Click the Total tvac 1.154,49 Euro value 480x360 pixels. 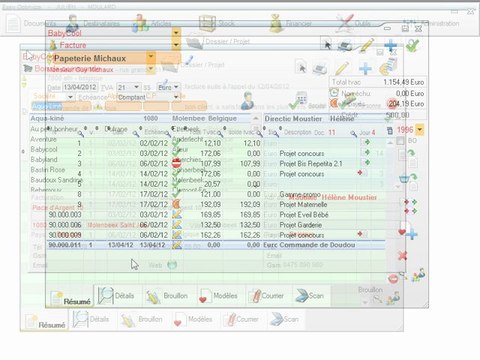click(x=403, y=82)
